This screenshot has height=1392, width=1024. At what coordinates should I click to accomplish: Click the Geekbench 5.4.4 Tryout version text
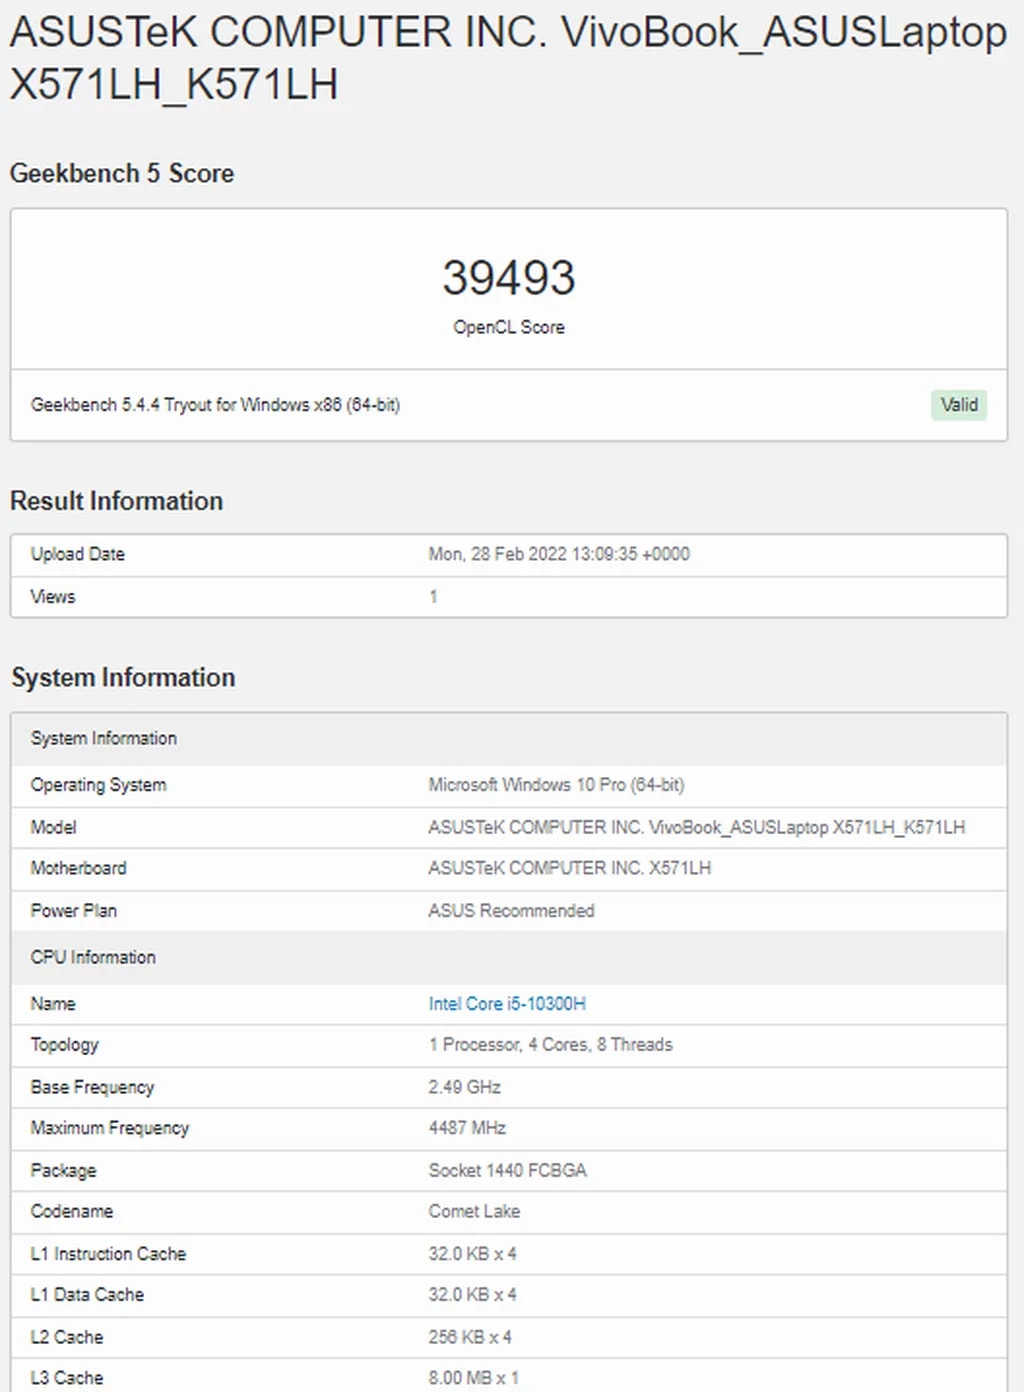coord(215,405)
